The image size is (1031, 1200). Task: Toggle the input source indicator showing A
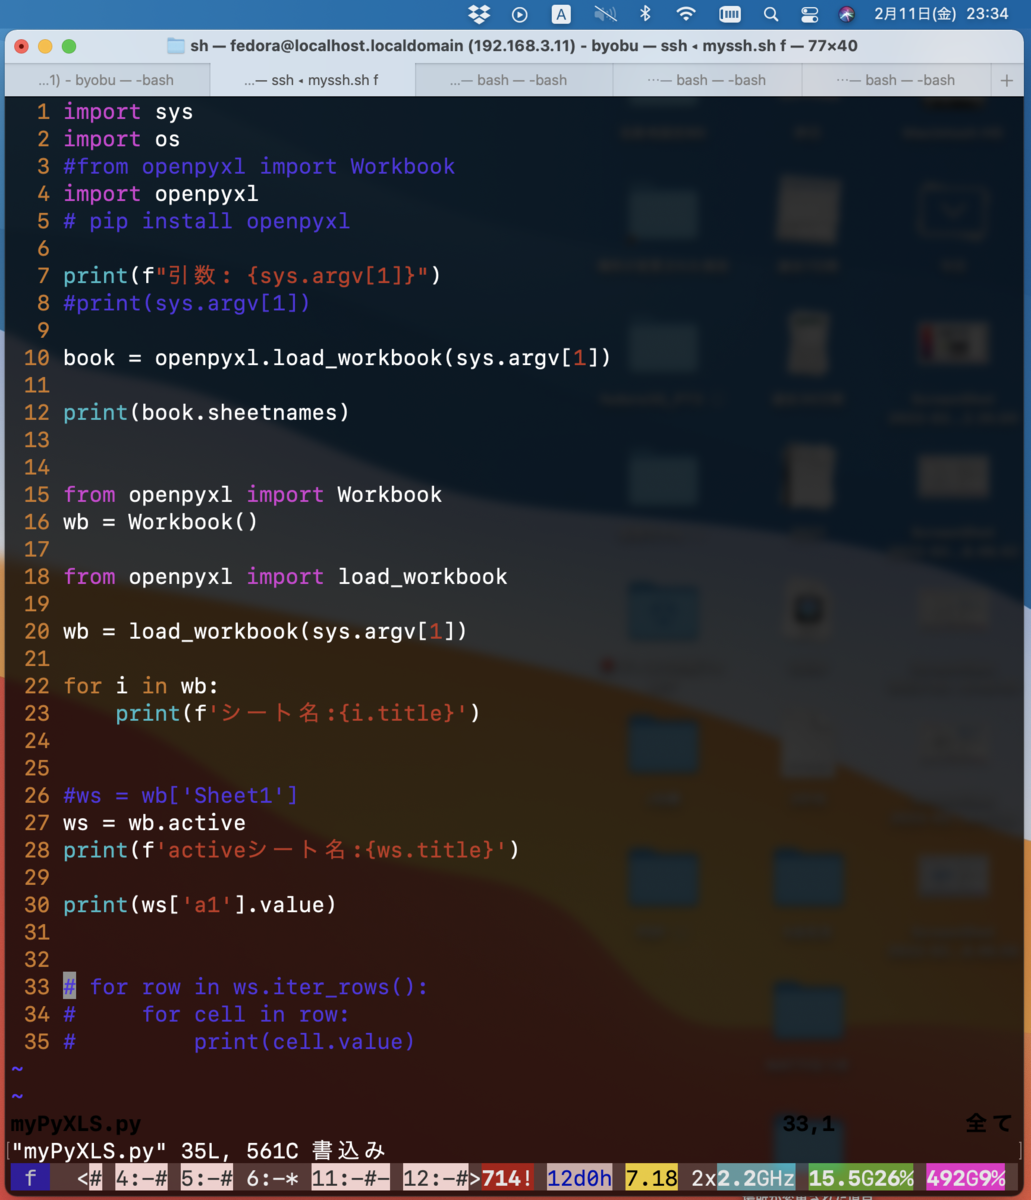(x=561, y=14)
